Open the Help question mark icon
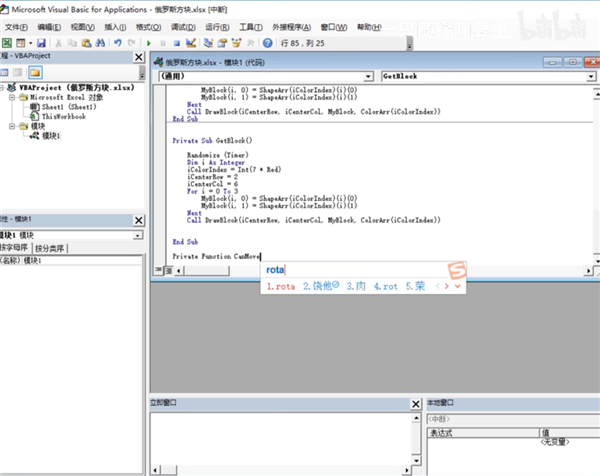This screenshot has height=476, width=600. pyautogui.click(x=267, y=43)
